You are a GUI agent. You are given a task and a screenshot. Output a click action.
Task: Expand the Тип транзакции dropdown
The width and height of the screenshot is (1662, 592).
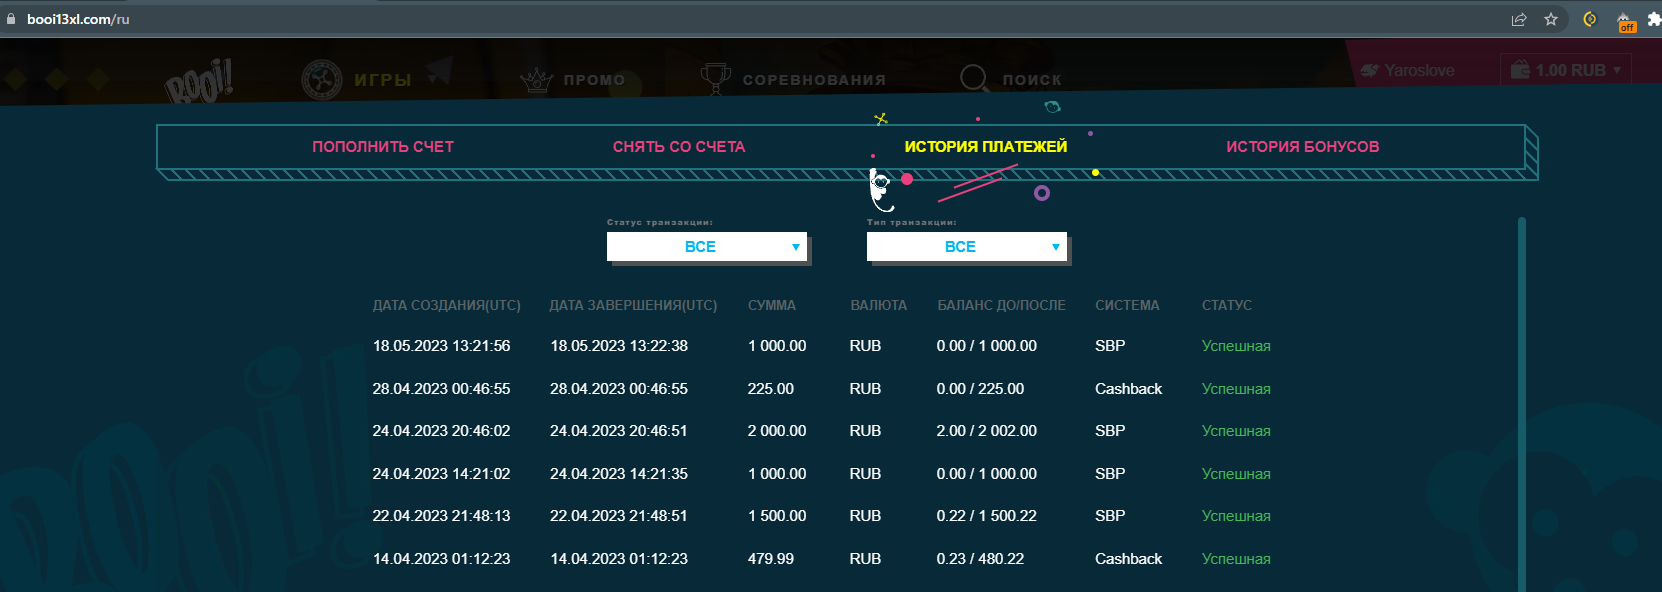tap(966, 247)
